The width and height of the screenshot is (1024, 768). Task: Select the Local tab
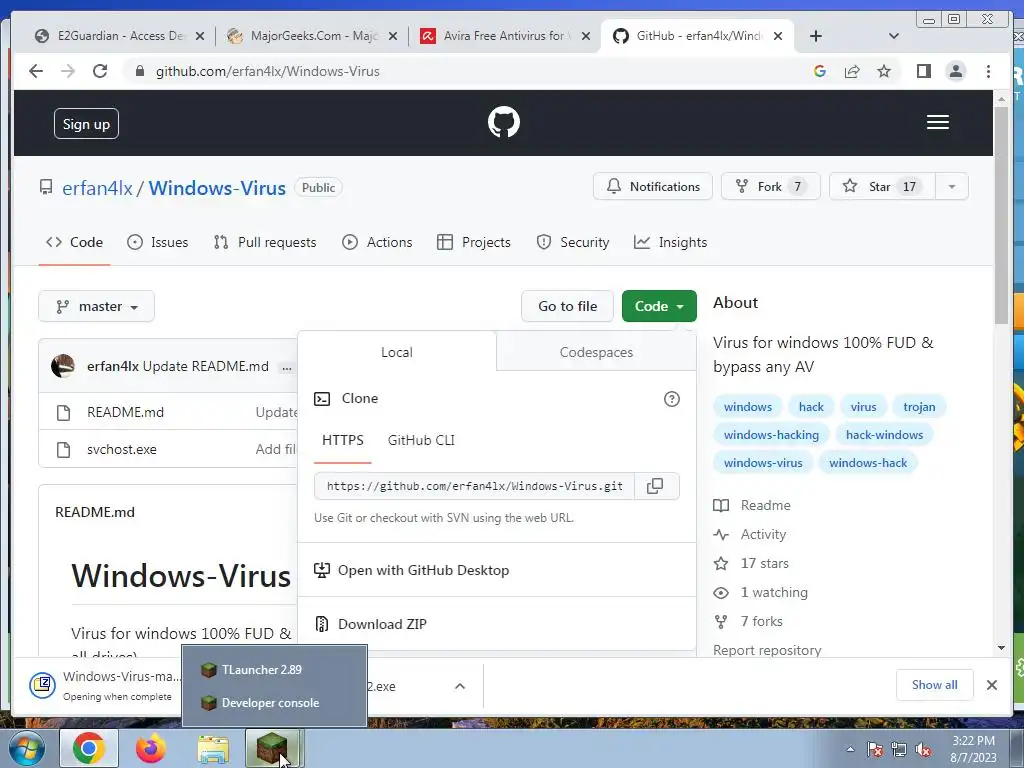[x=396, y=352]
